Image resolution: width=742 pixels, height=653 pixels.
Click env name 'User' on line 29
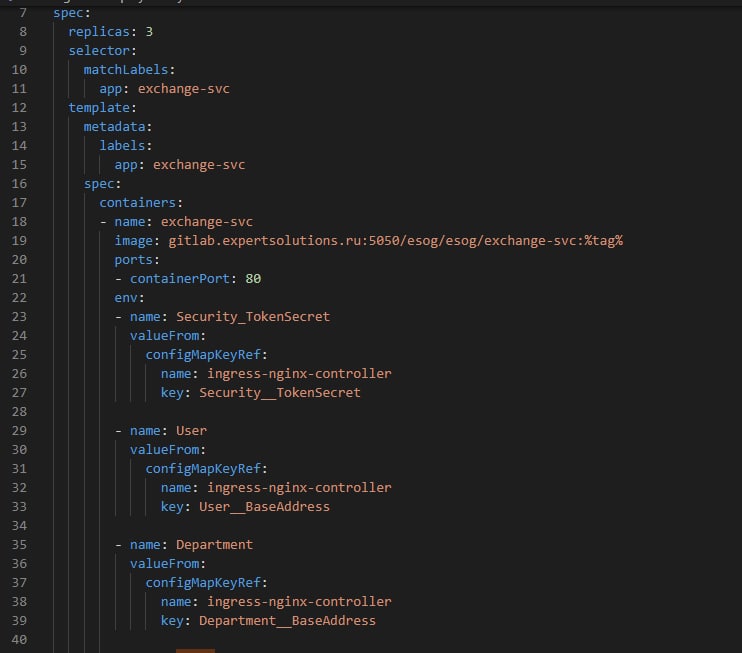[191, 431]
